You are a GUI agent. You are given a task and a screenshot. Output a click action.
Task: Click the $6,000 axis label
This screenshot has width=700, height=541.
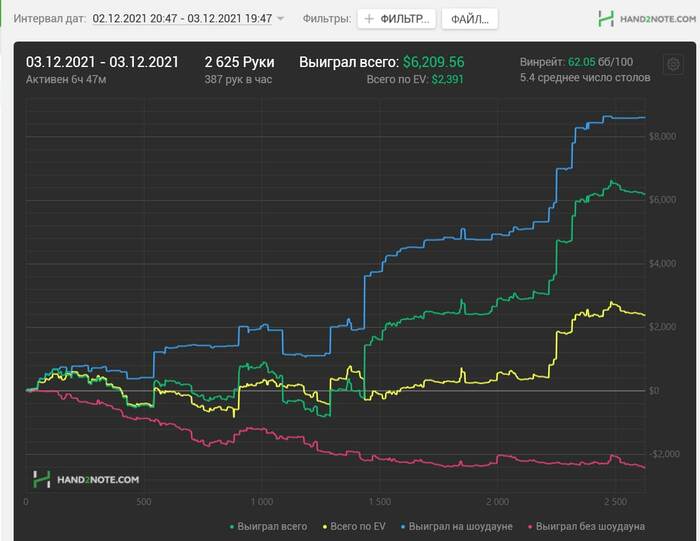pos(662,200)
